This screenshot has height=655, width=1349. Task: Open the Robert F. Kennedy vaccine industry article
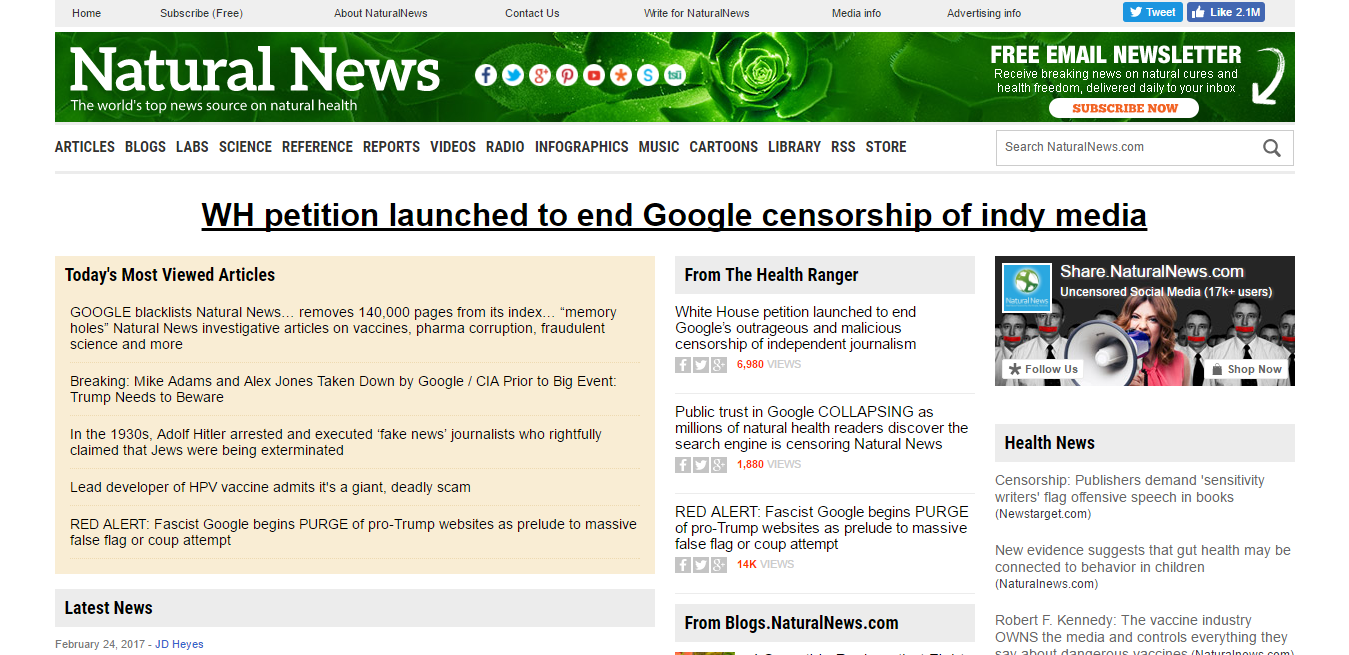click(x=1141, y=636)
